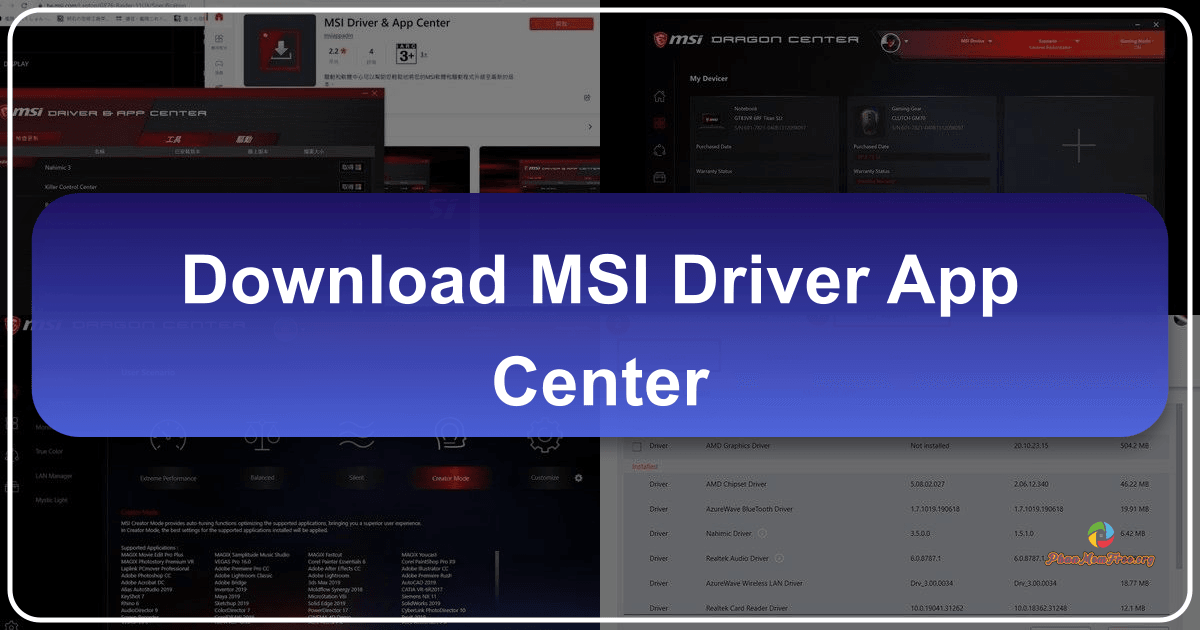Open Mystic Light from the left sidebar

tap(52, 500)
